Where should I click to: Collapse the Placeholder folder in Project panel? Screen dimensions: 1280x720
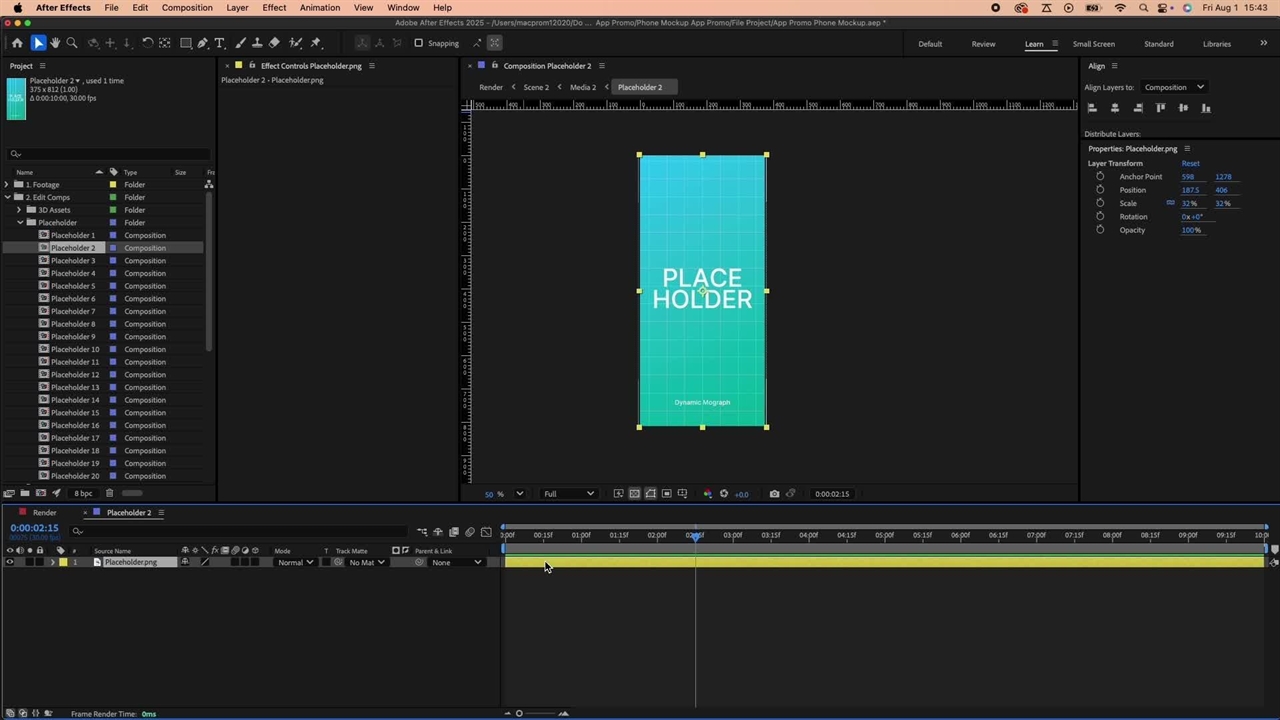point(19,223)
